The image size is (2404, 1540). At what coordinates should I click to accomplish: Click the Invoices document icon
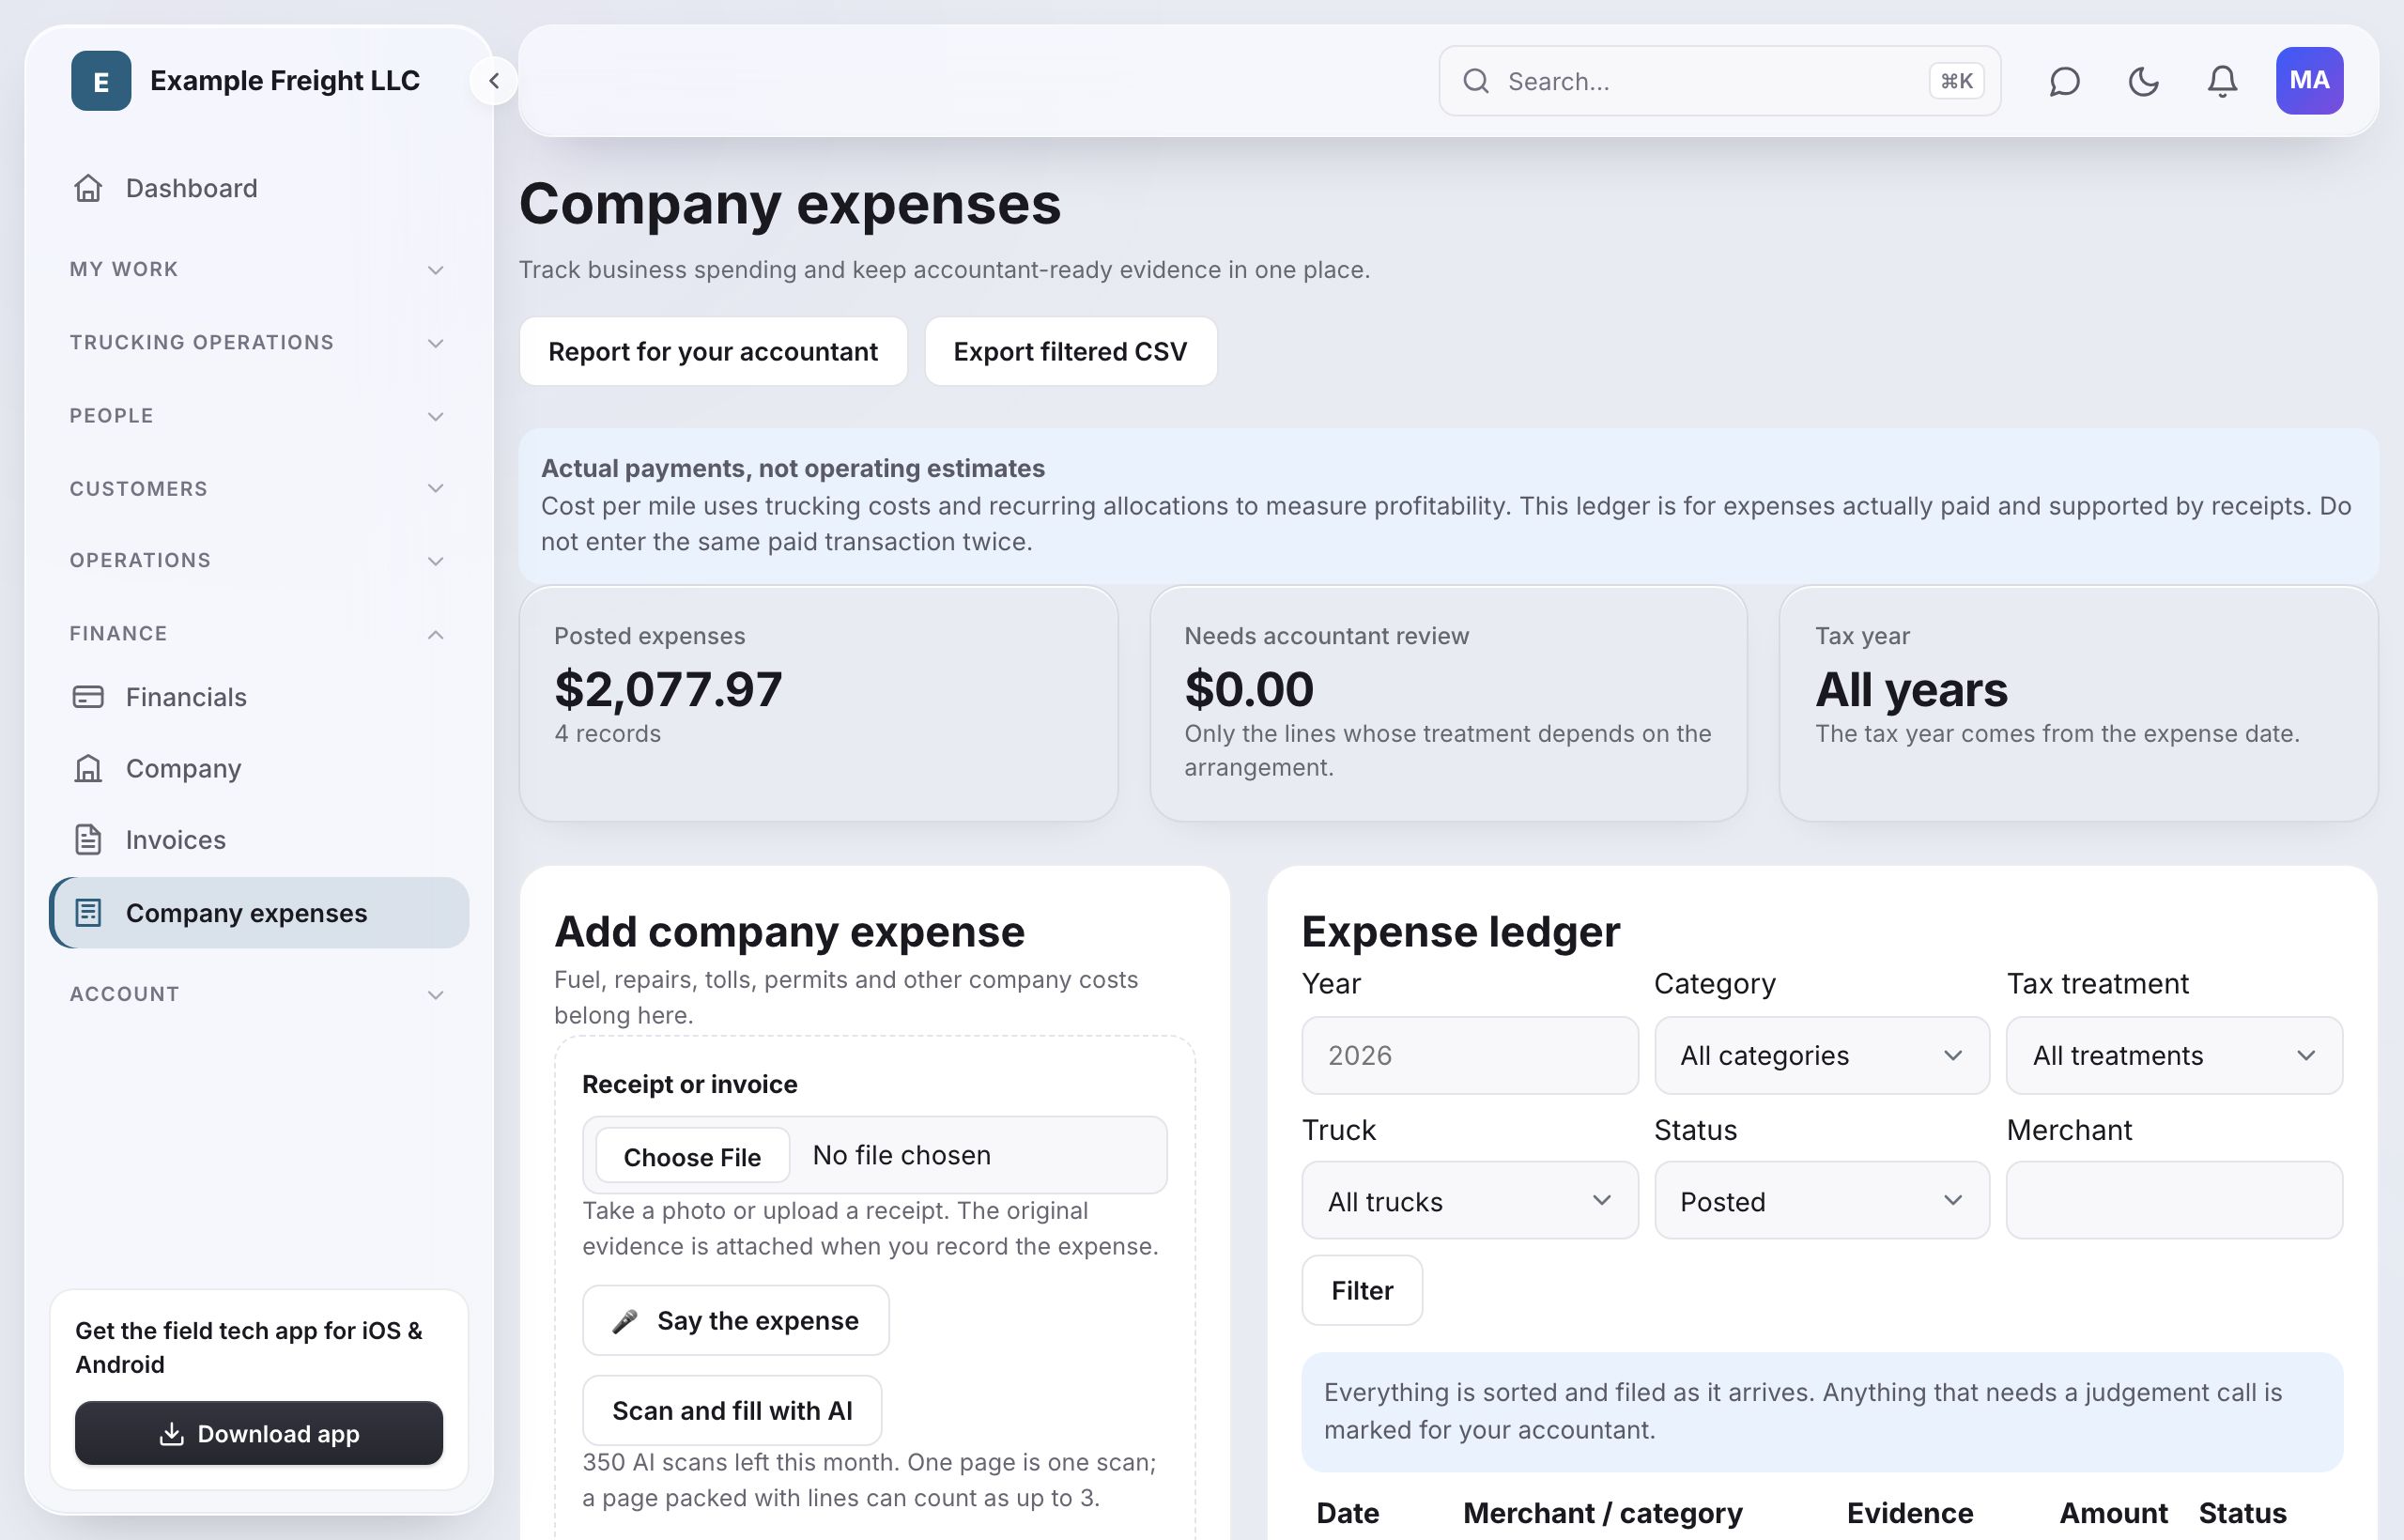(88, 840)
